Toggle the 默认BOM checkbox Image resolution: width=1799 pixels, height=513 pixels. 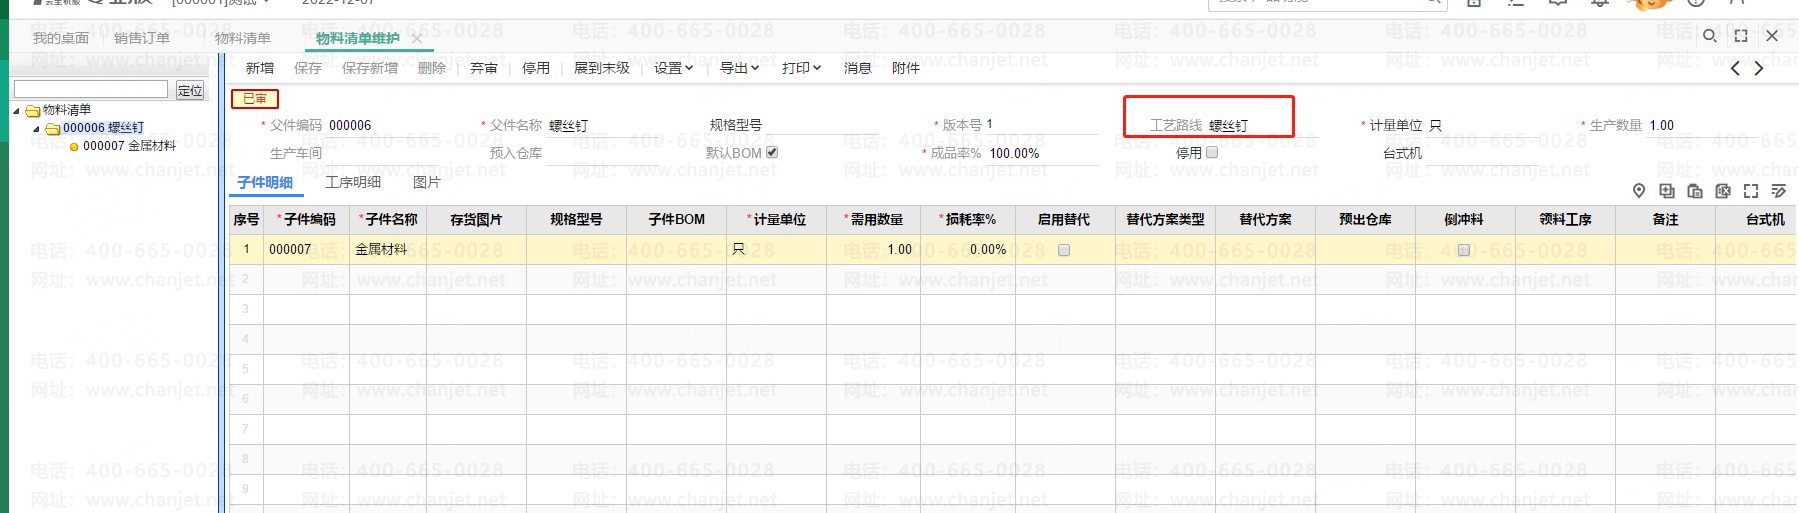[772, 152]
